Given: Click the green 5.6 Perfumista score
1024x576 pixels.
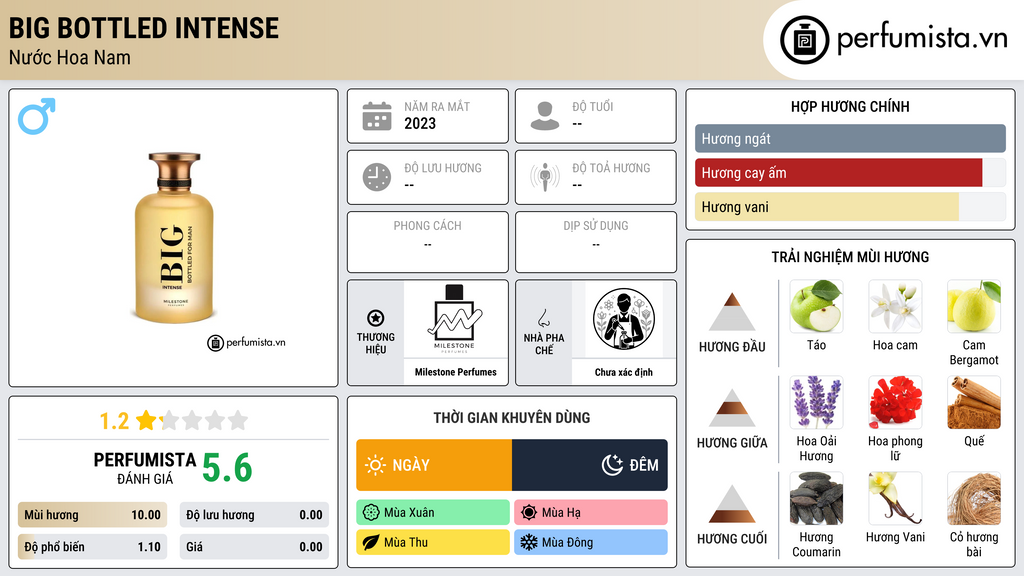Looking at the screenshot, I should tap(227, 468).
